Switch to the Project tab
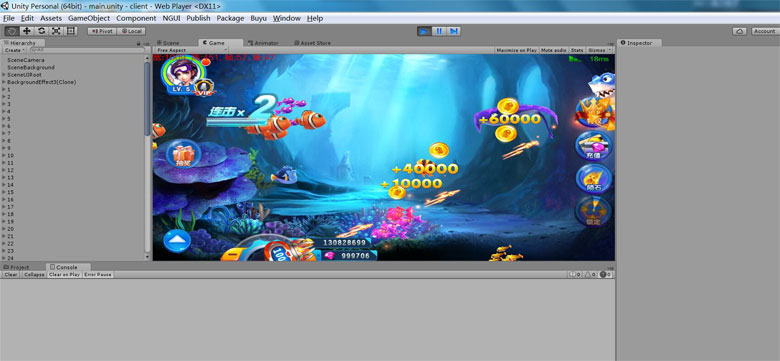 [17, 267]
